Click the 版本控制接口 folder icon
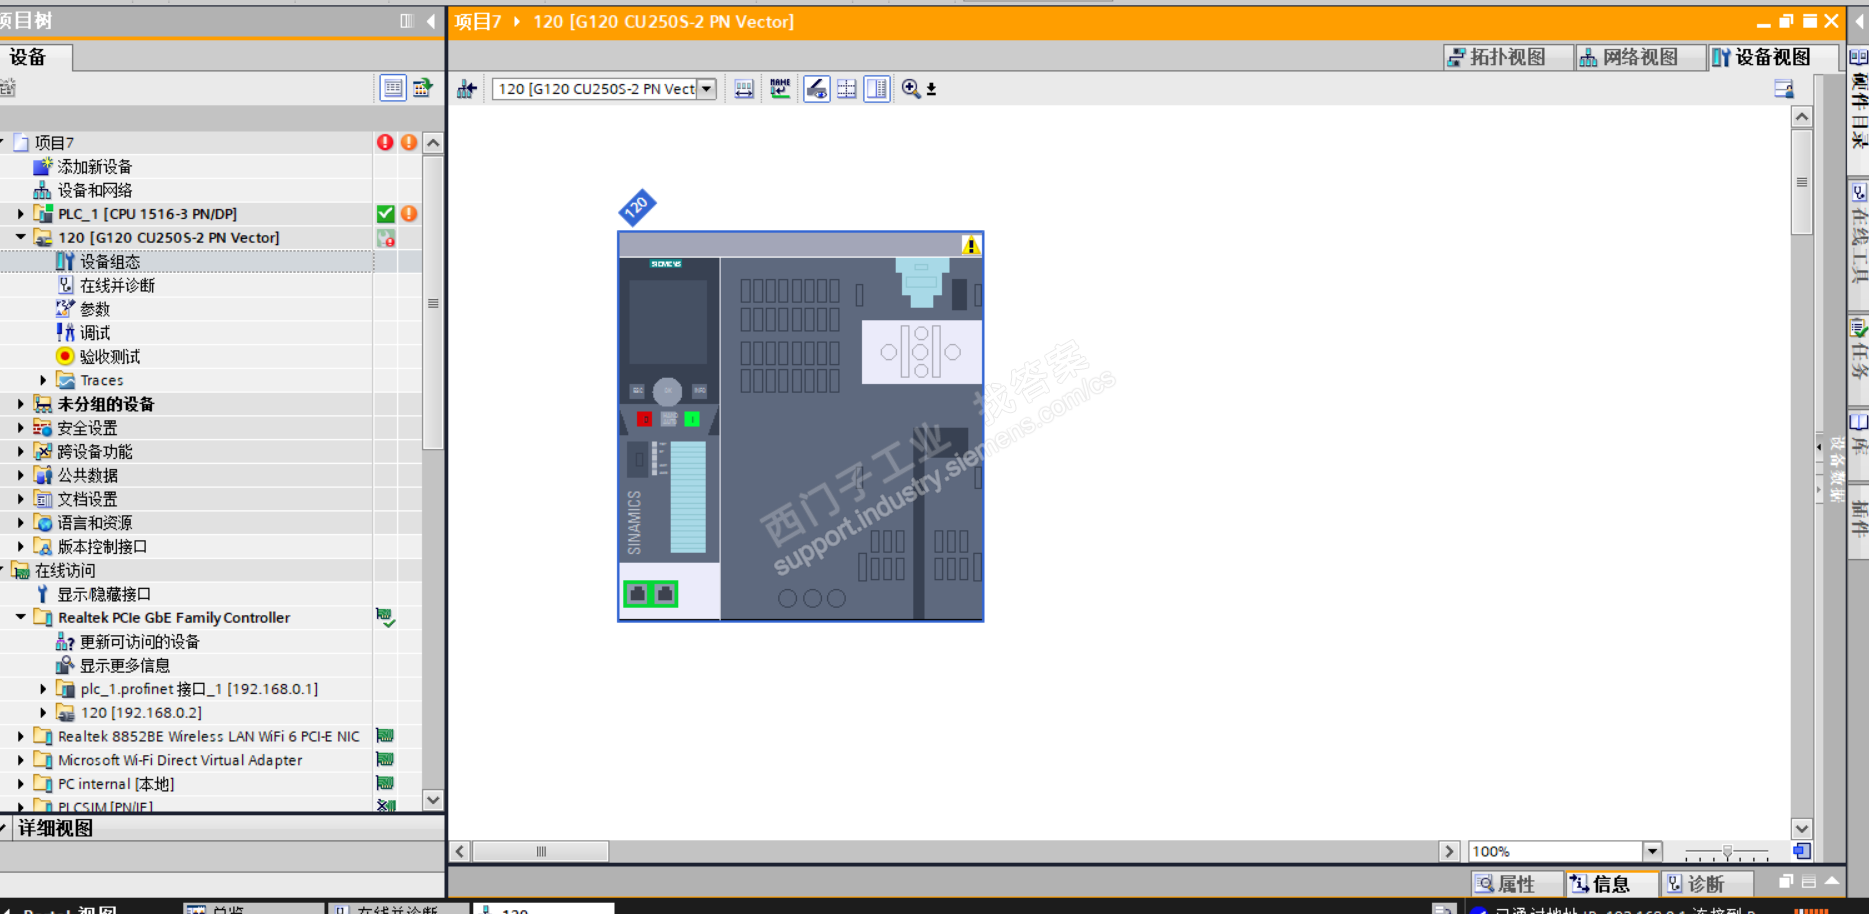The image size is (1869, 914). (43, 547)
